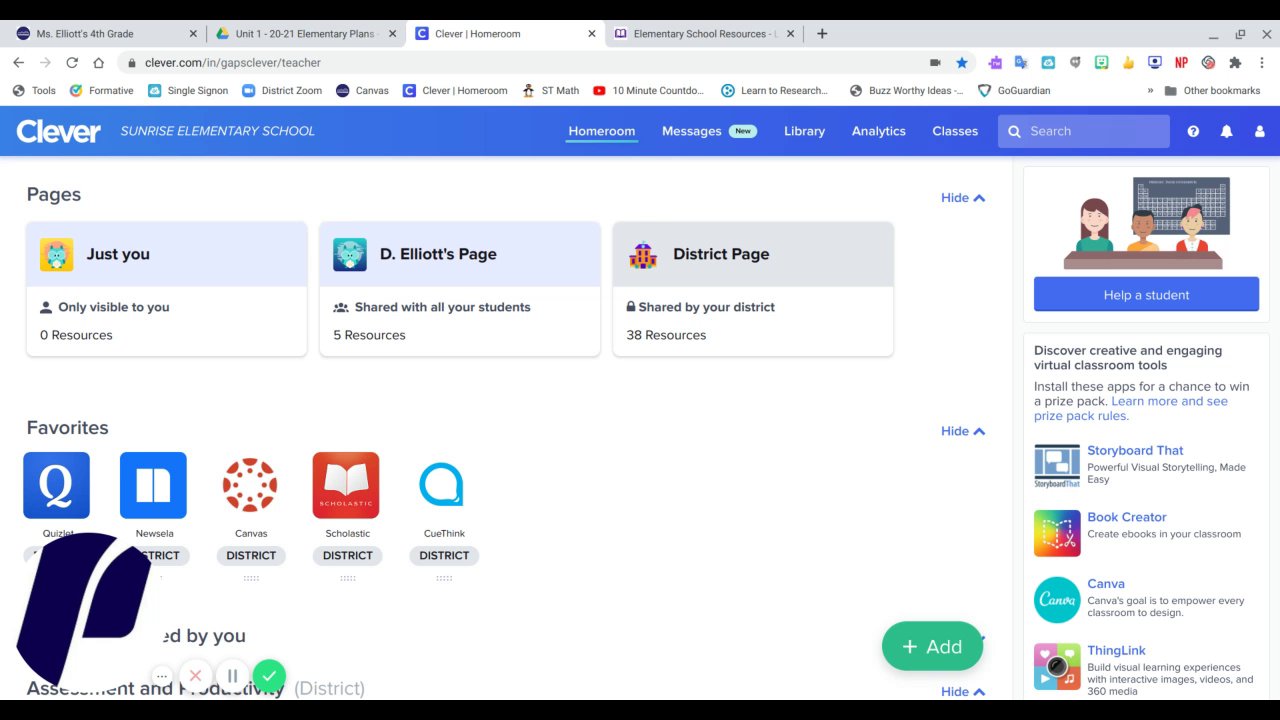Viewport: 1280px width, 720px height.
Task: Open the ThingLink text link
Action: coord(1116,650)
